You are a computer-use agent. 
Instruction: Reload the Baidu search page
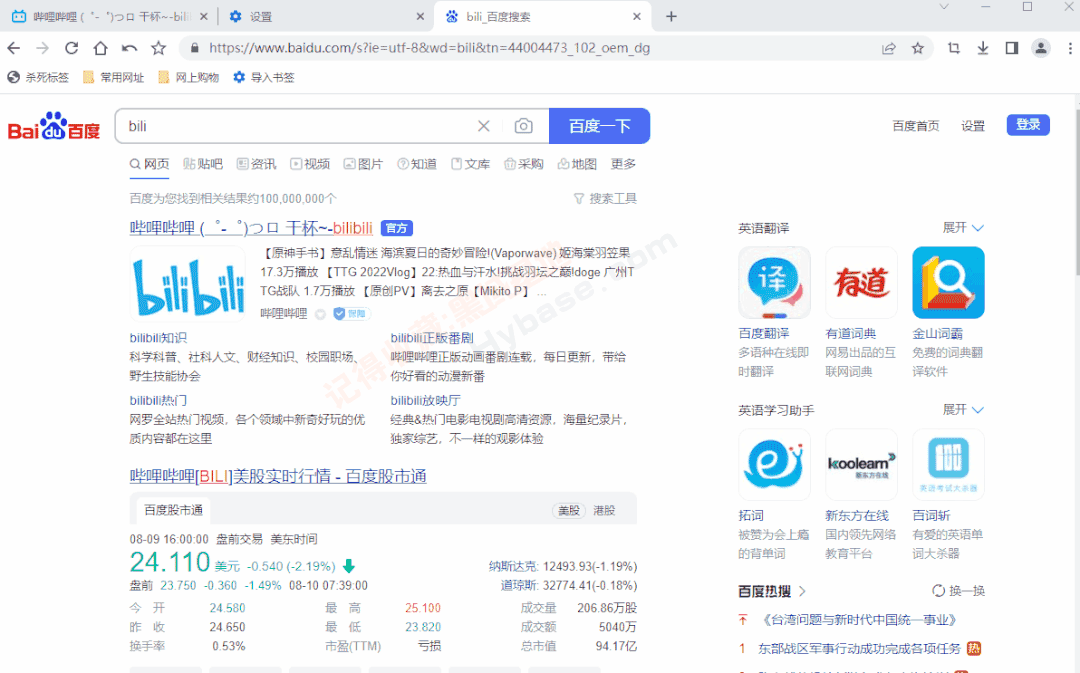pyautogui.click(x=72, y=48)
